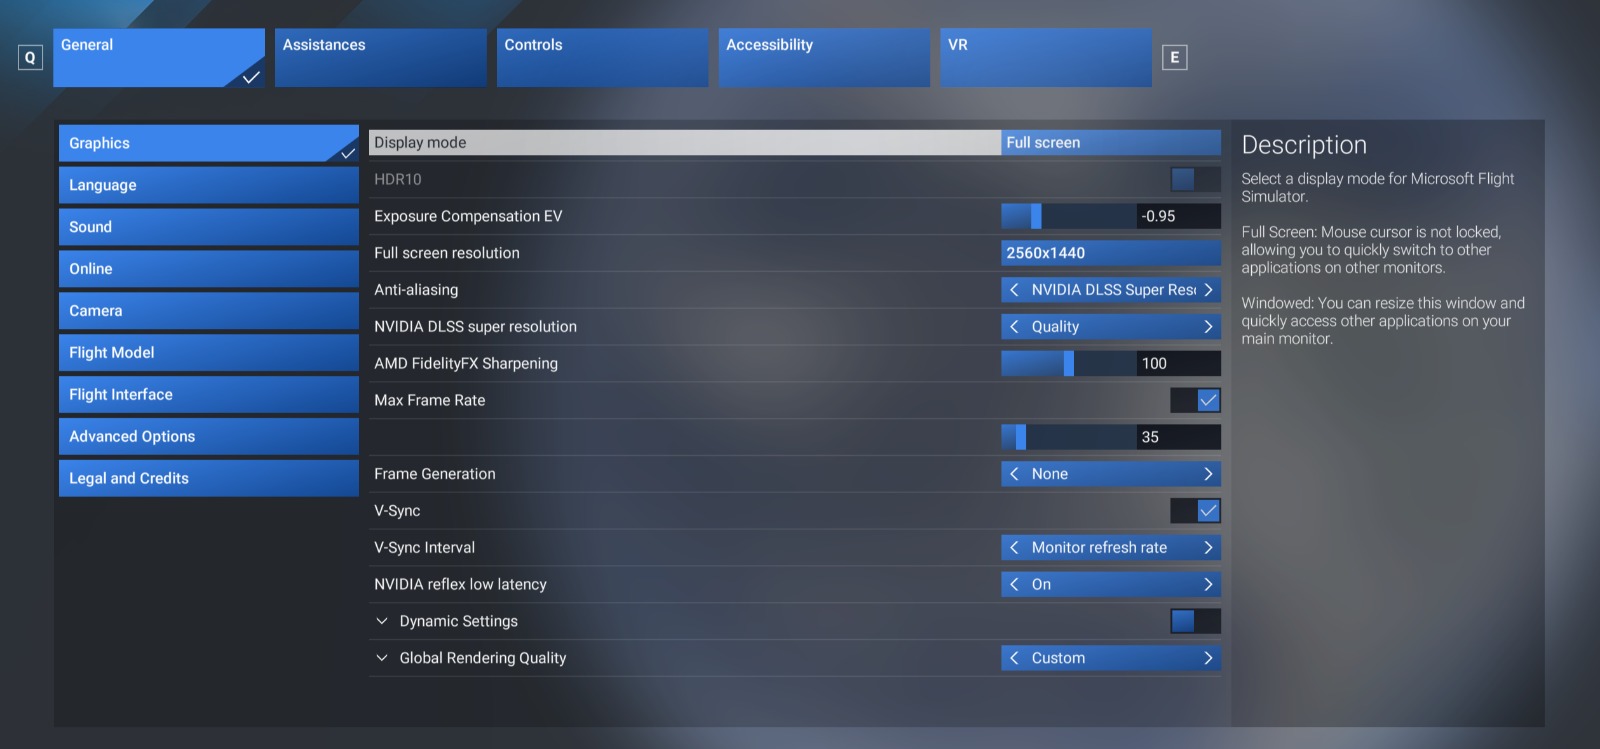The width and height of the screenshot is (1600, 749).
Task: Click the Full screen resolution label
Action: pyautogui.click(x=447, y=253)
